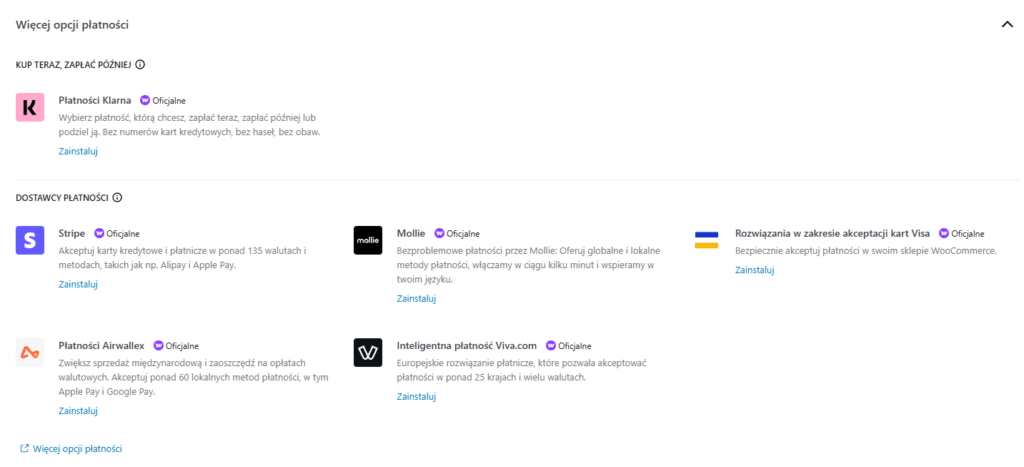Click the Stripe logo icon
1024x467 pixels.
(x=30, y=240)
